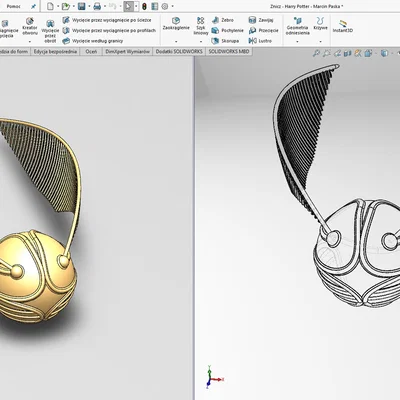Click the New document icon
Image resolution: width=400 pixels, height=400 pixels.
coord(50,6)
